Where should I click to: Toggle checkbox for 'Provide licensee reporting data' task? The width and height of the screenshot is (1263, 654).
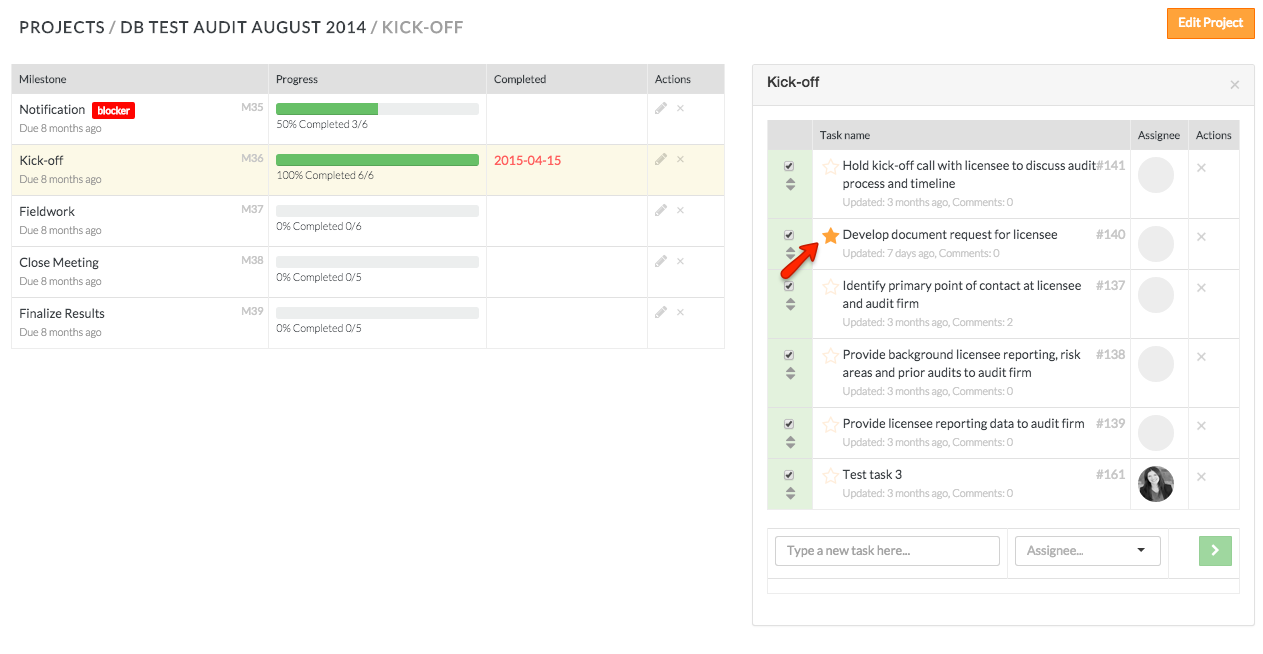pyautogui.click(x=789, y=424)
